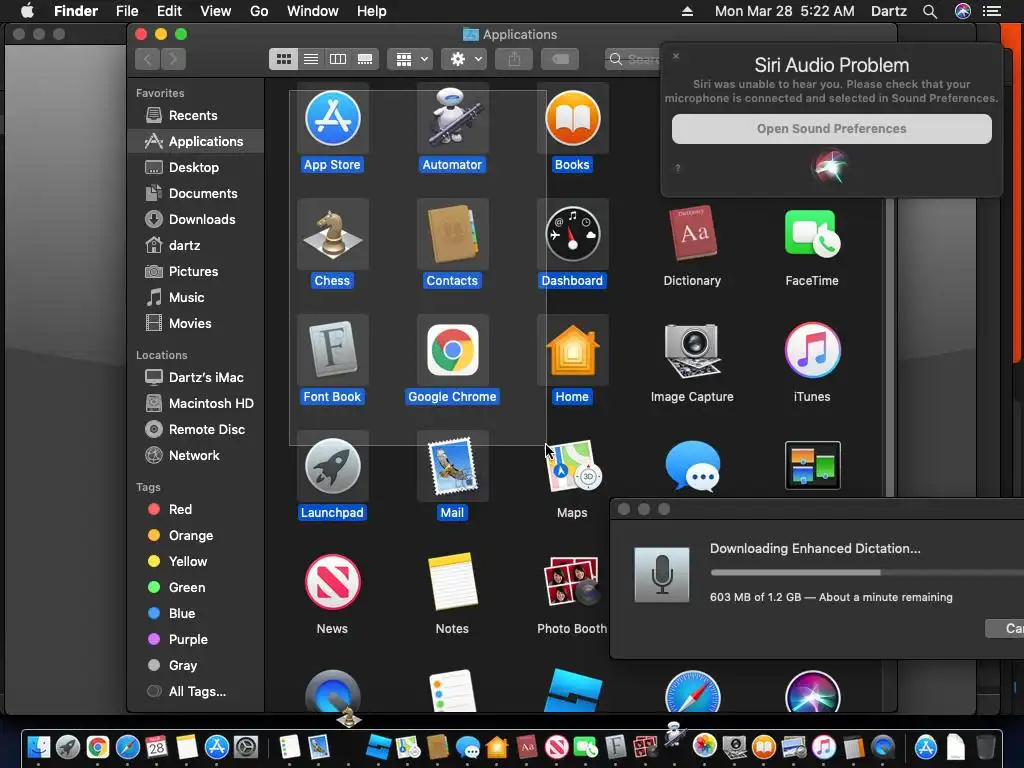Click the Siri icon in the menu bar
The width and height of the screenshot is (1024, 768).
963,11
